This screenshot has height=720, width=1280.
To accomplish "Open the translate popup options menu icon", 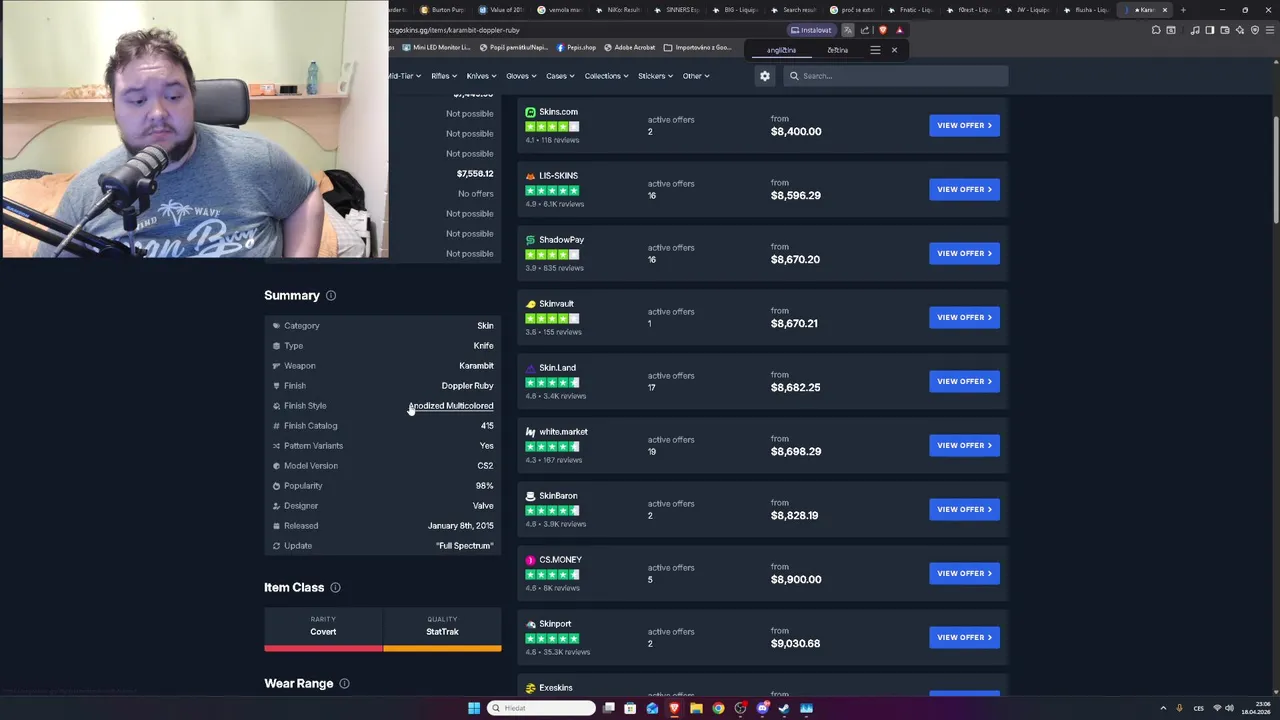I will coord(875,50).
